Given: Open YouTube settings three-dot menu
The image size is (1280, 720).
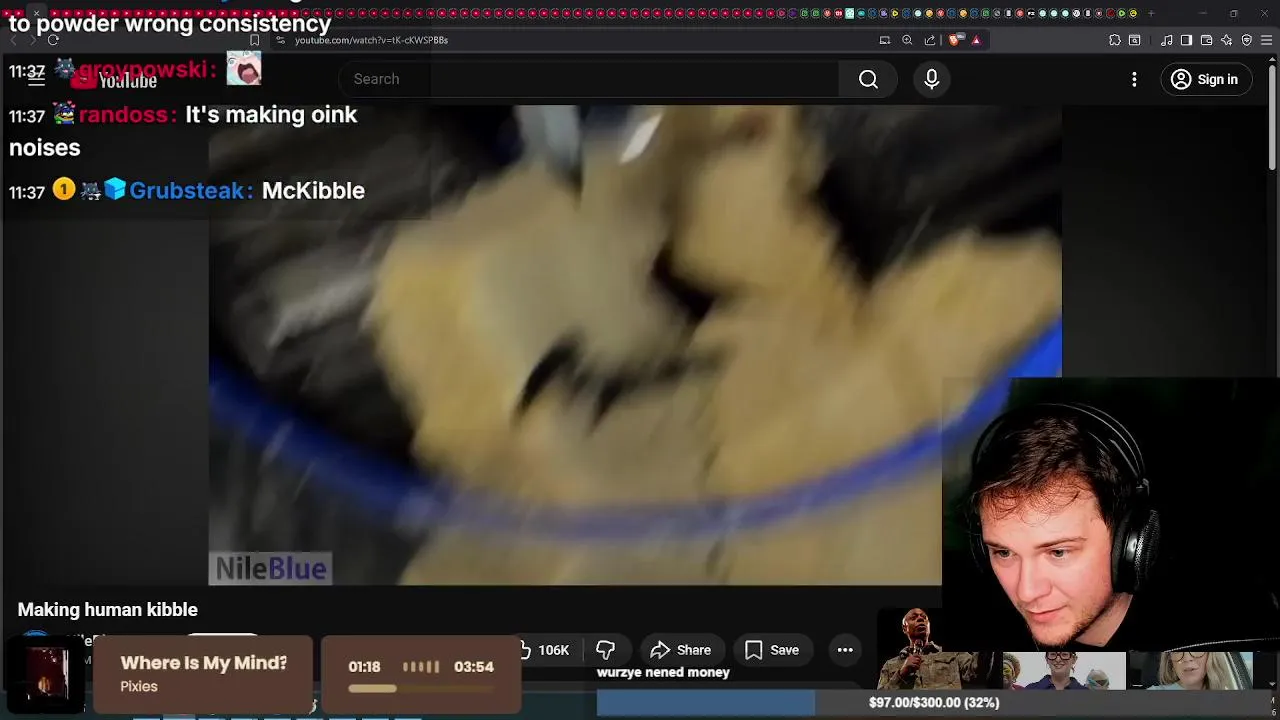Looking at the screenshot, I should pos(1134,79).
